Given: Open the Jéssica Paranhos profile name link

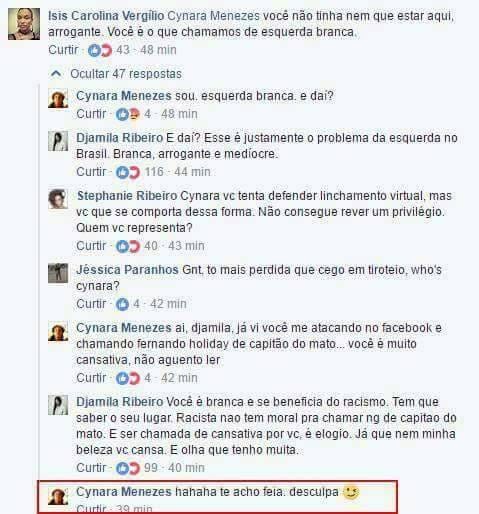Looking at the screenshot, I should tap(127, 270).
